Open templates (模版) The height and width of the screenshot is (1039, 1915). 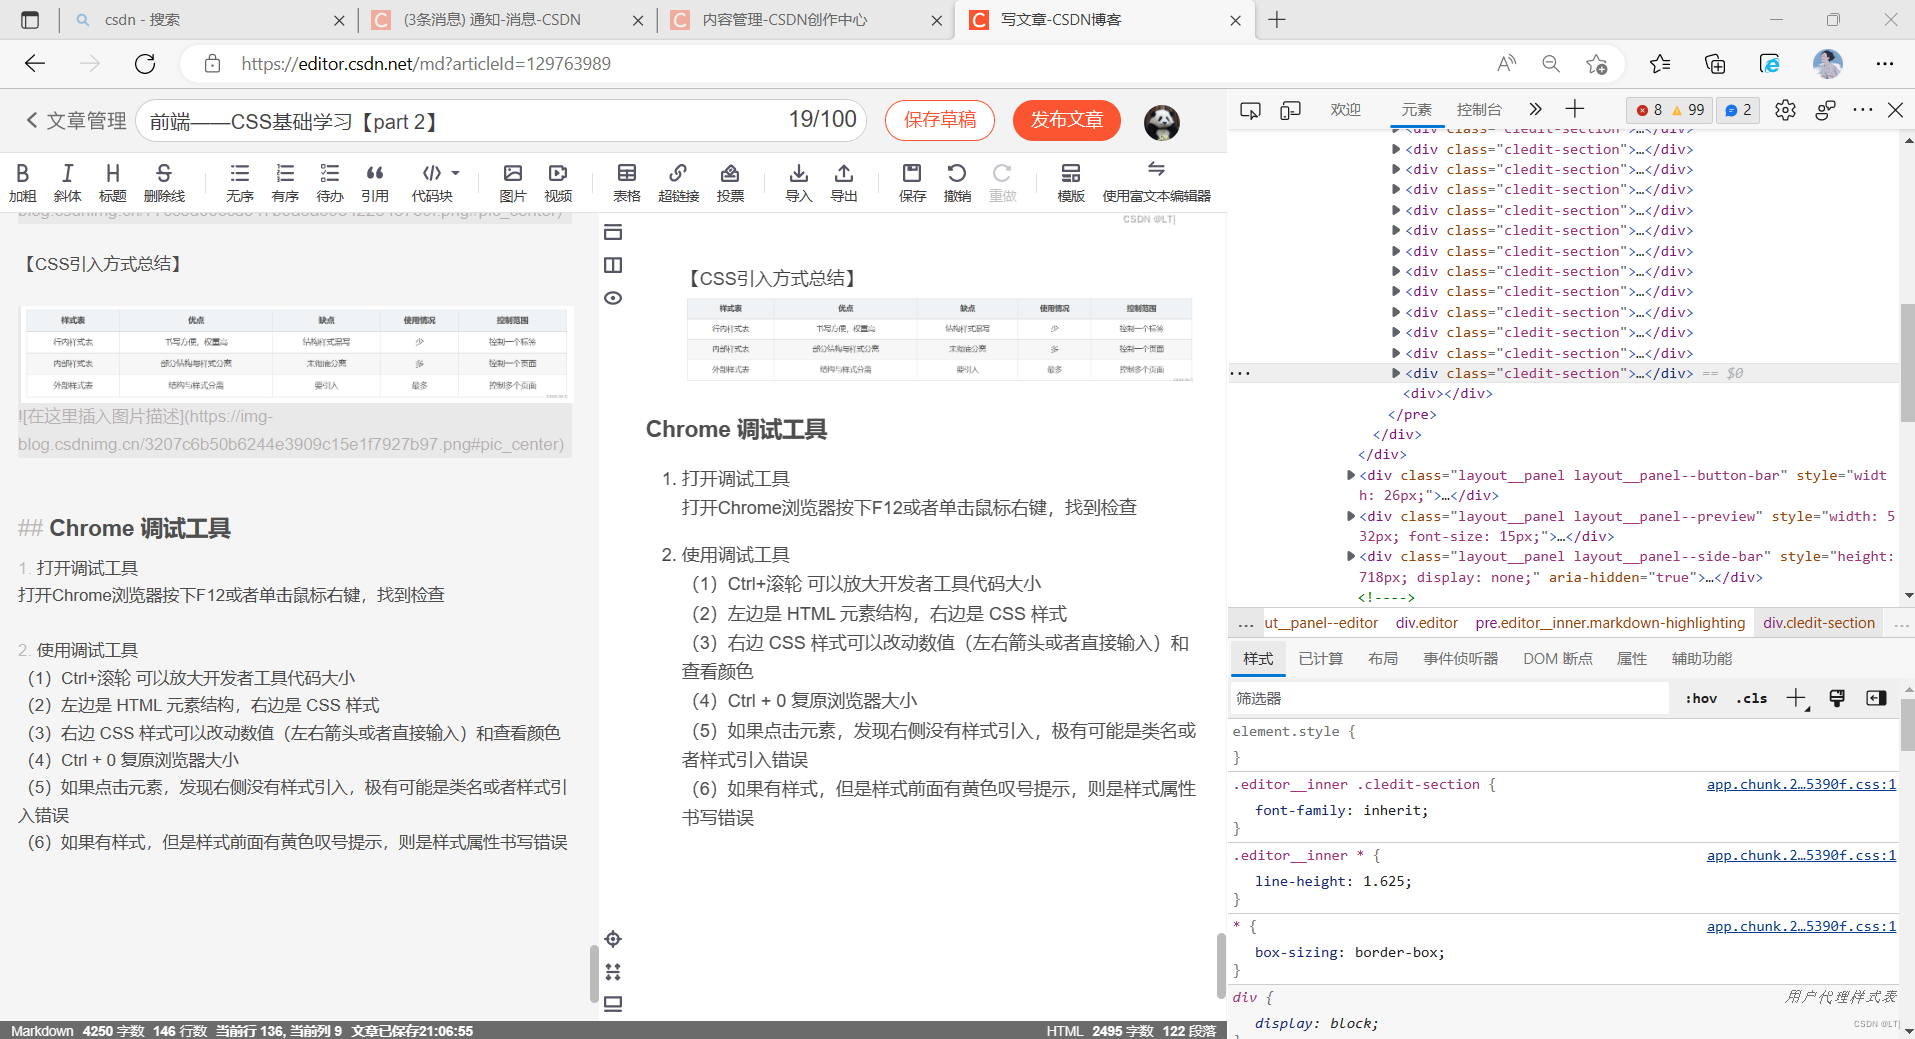click(x=1071, y=183)
